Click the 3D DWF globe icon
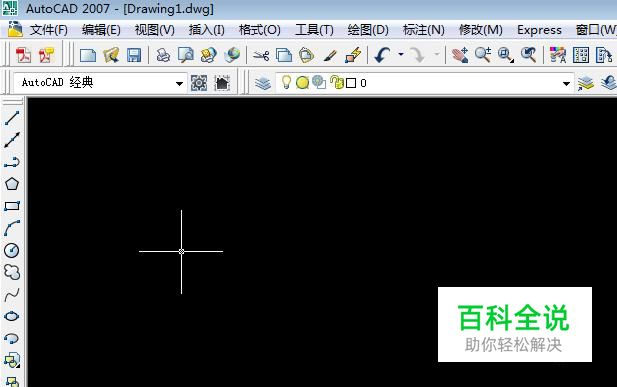 coord(232,55)
